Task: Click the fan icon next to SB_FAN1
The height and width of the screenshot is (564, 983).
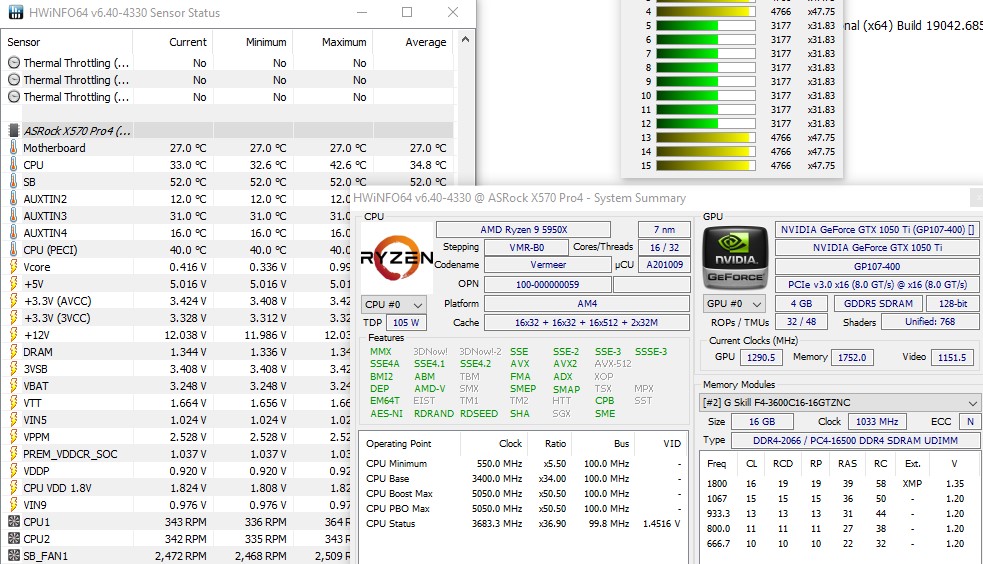Action: tap(13, 555)
